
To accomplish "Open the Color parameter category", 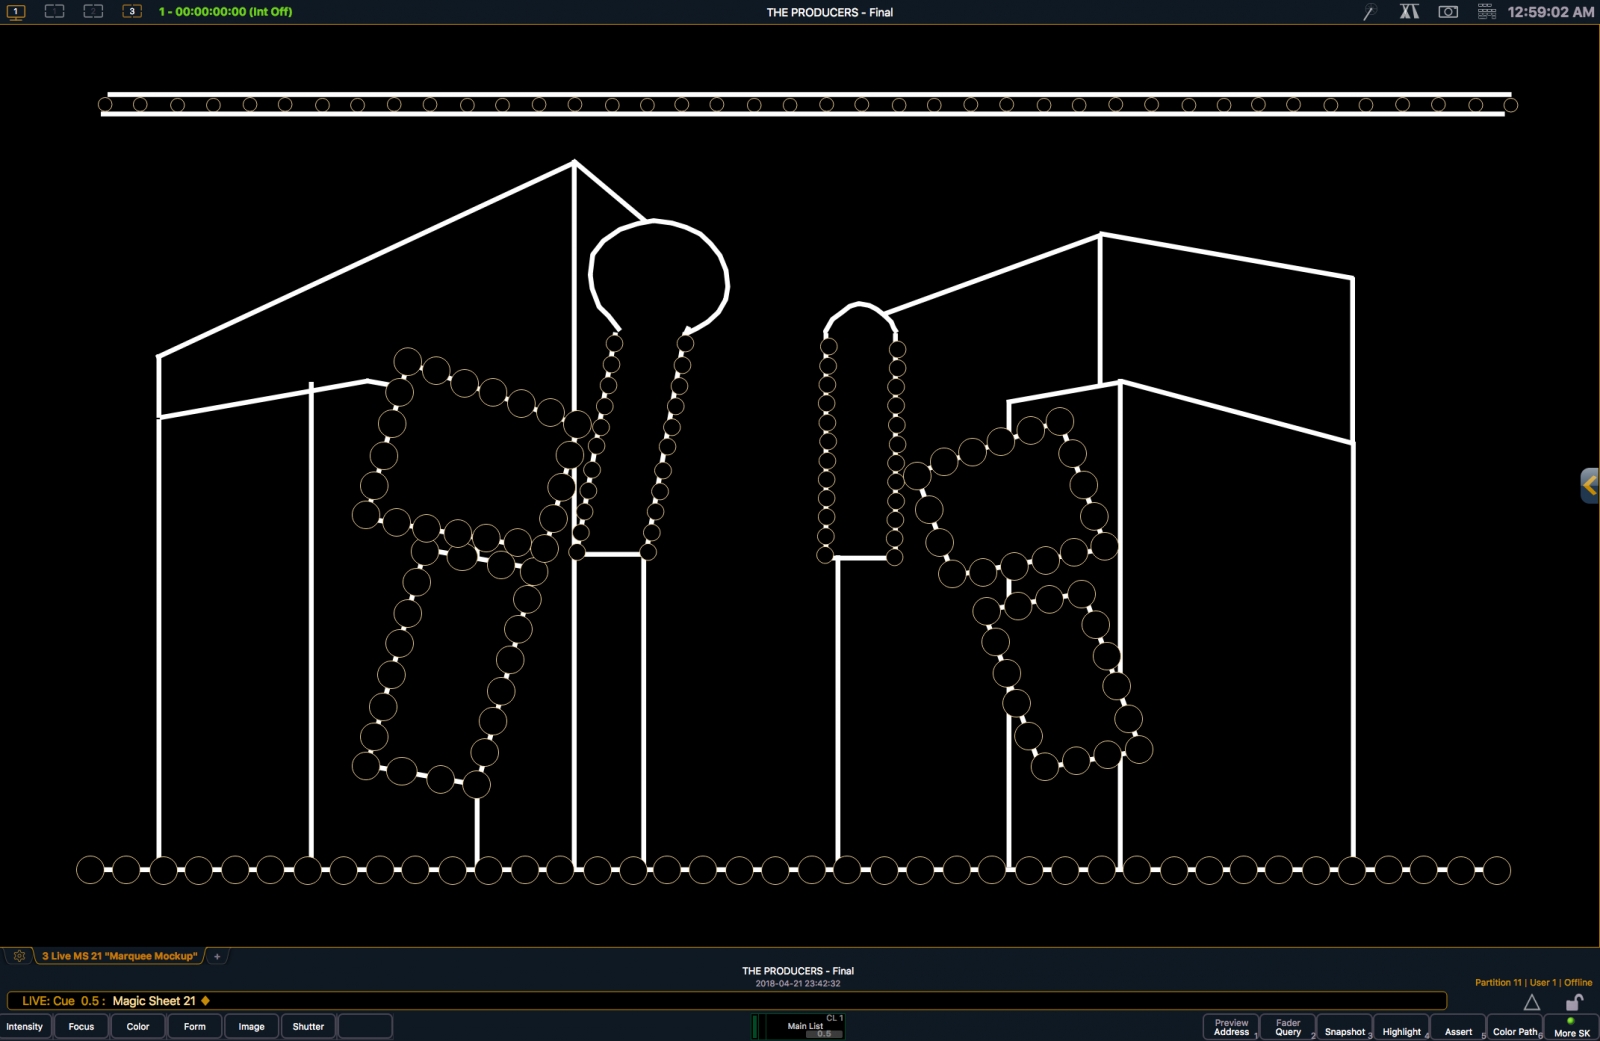I will click(x=138, y=1027).
